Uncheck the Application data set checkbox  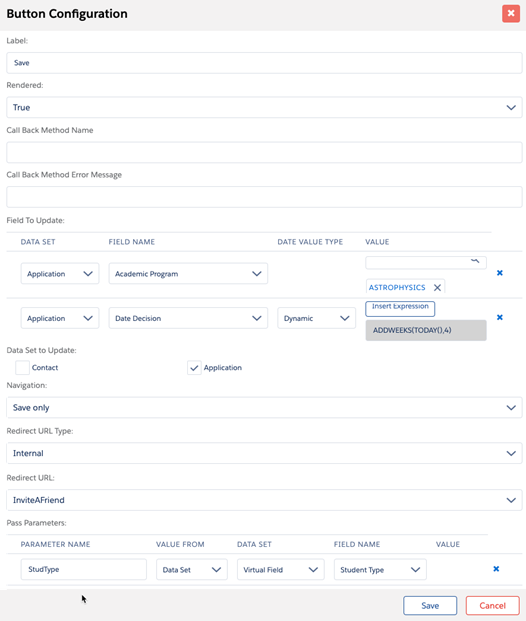coord(194,368)
